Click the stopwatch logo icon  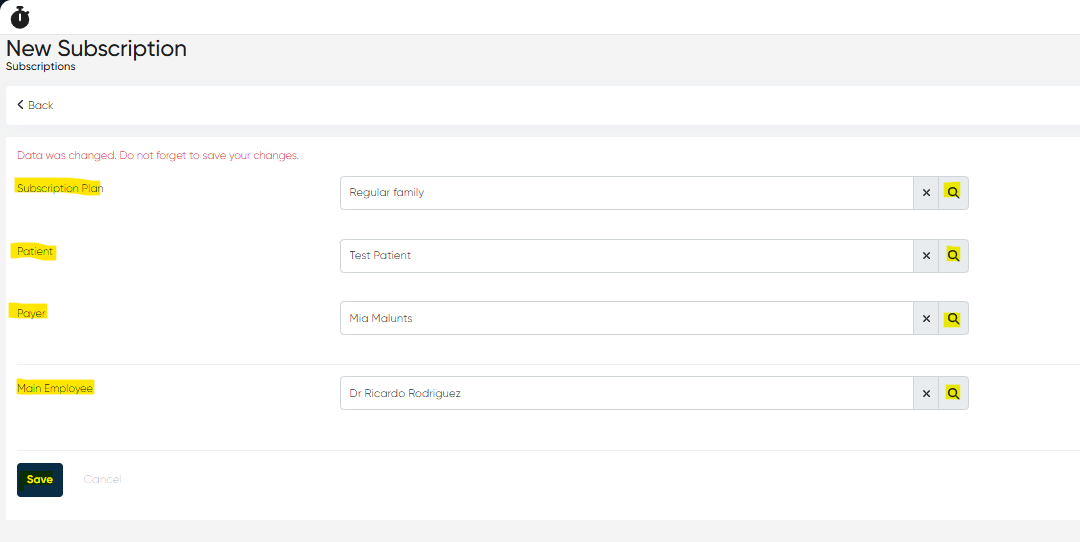click(20, 17)
